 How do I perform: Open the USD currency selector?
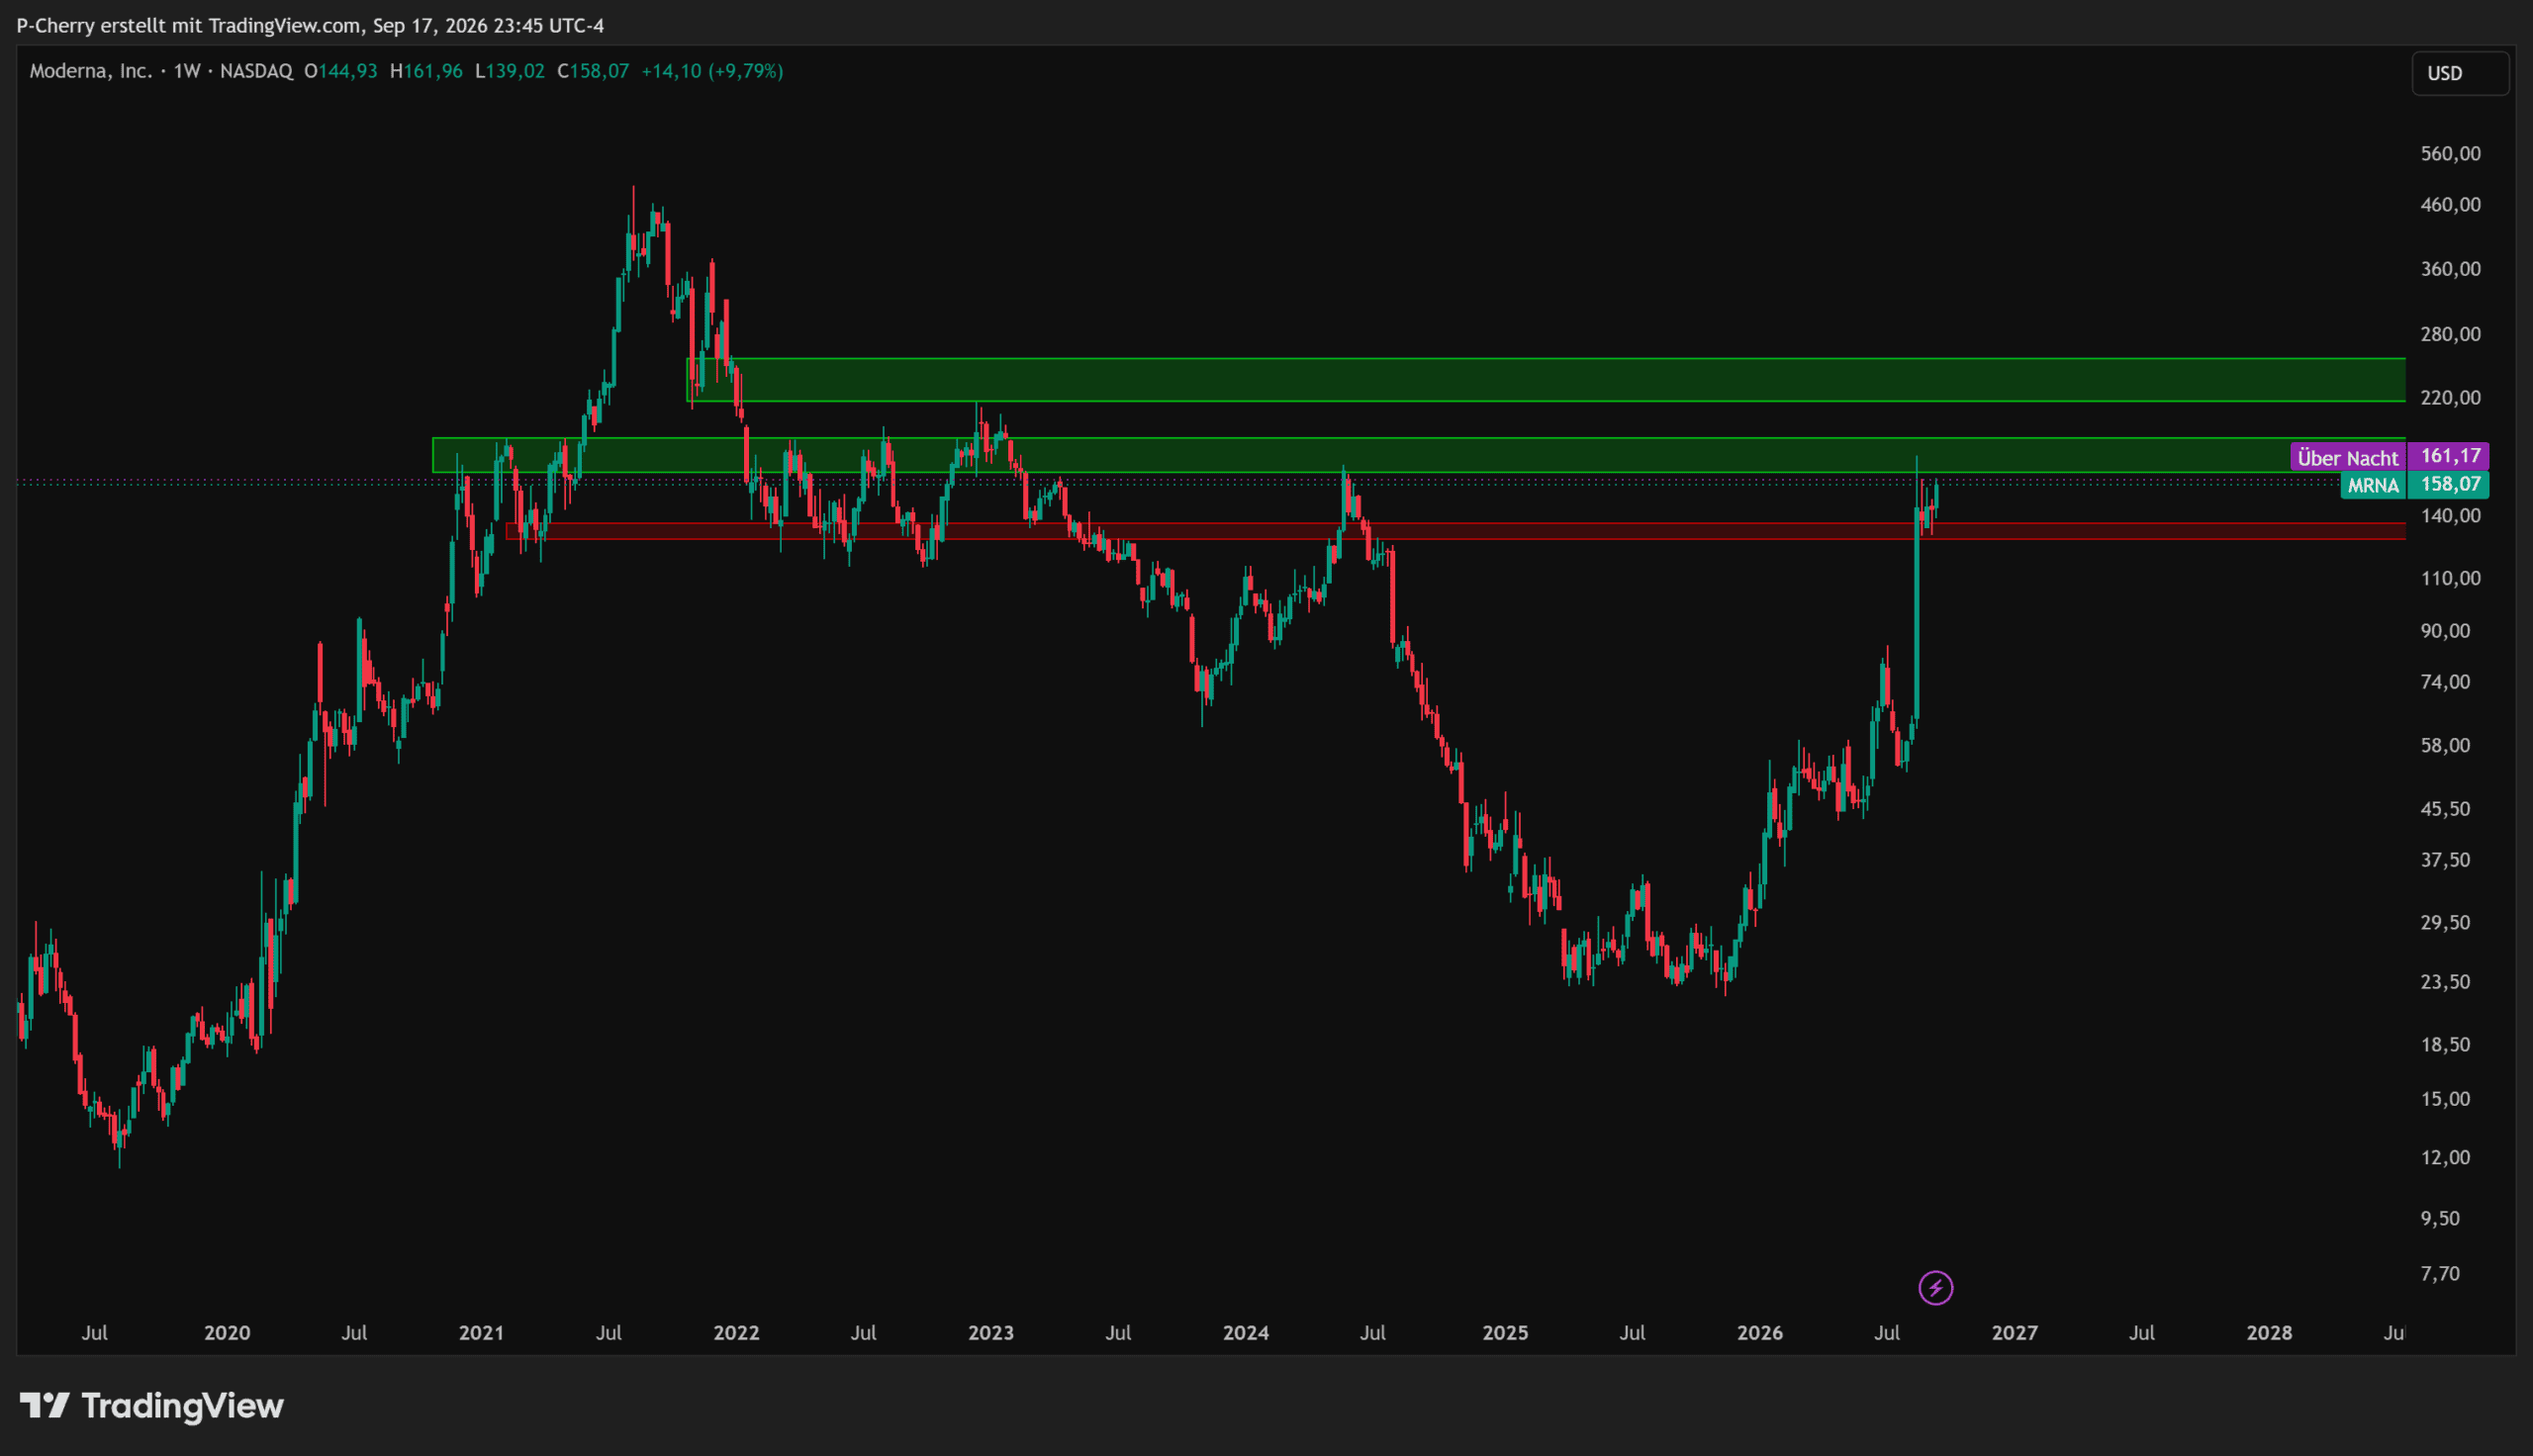tap(2459, 74)
